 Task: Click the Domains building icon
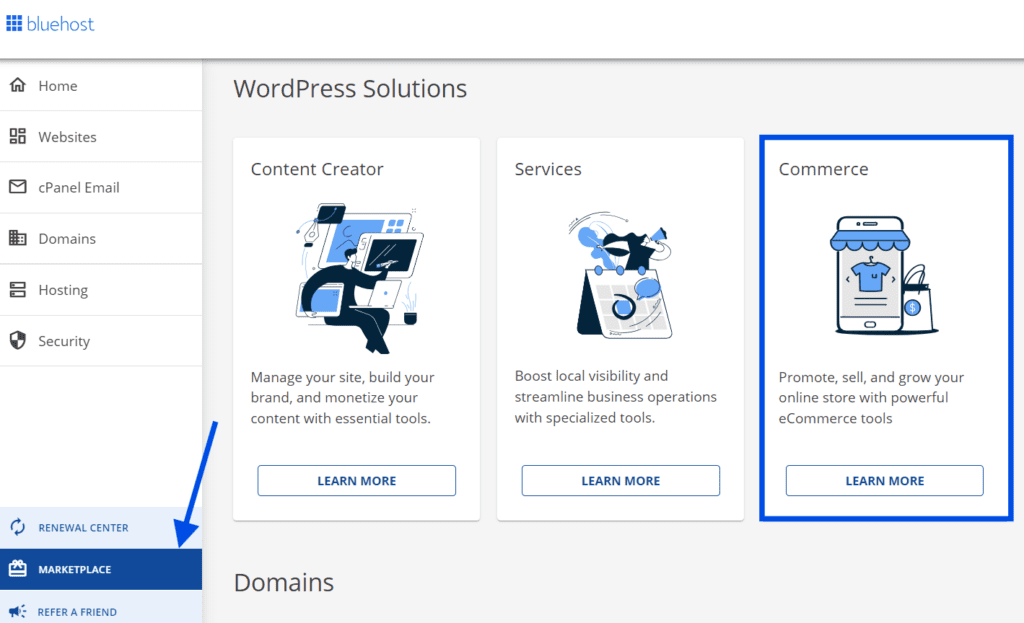point(18,238)
